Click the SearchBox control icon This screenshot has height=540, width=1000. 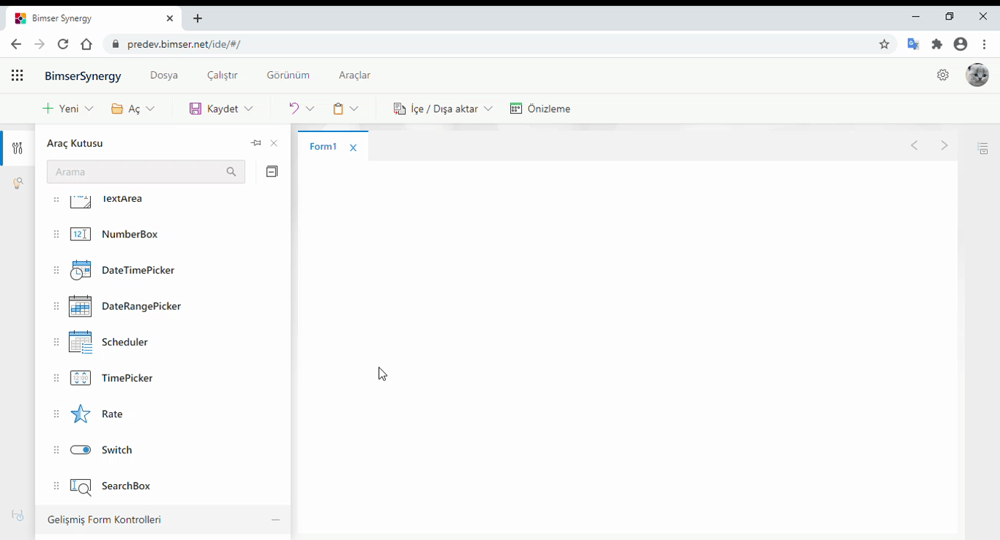(x=80, y=486)
